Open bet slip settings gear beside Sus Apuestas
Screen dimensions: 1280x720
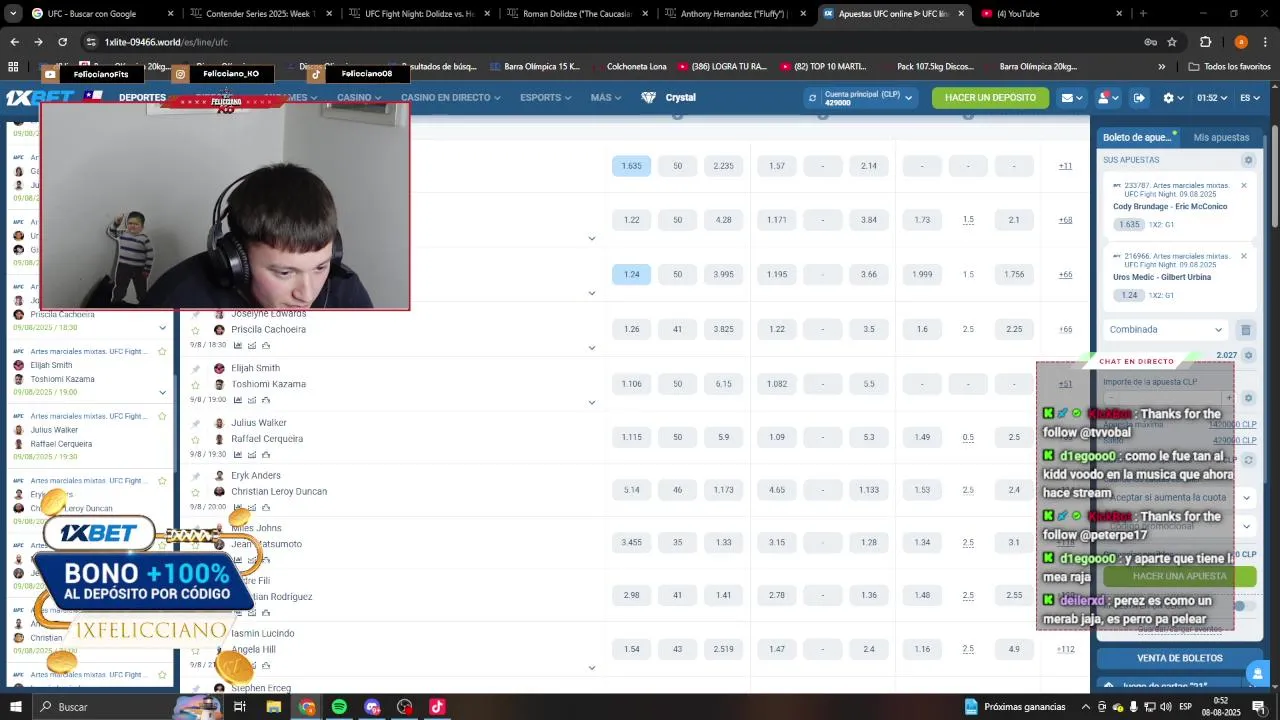pyautogui.click(x=1248, y=160)
